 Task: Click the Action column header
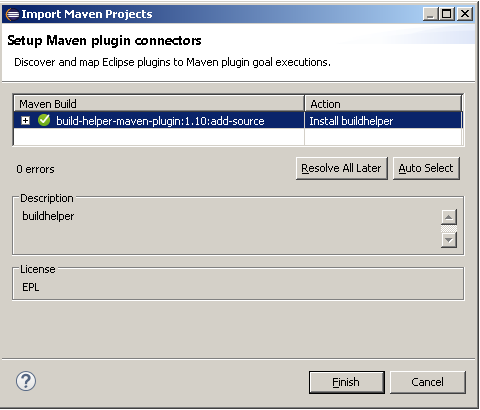tap(383, 104)
